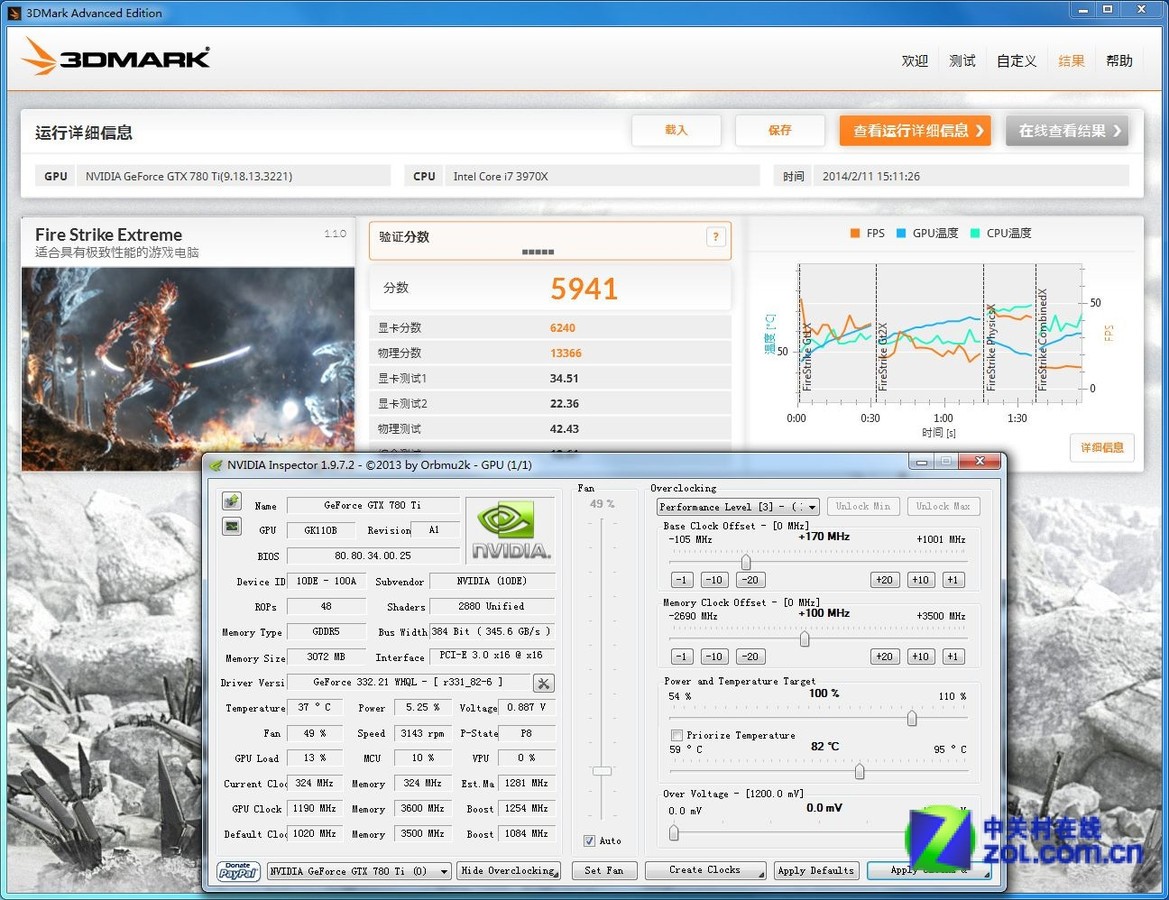The height and width of the screenshot is (900, 1169).
Task: Click the Over Voltage slider handle
Action: coord(674,832)
